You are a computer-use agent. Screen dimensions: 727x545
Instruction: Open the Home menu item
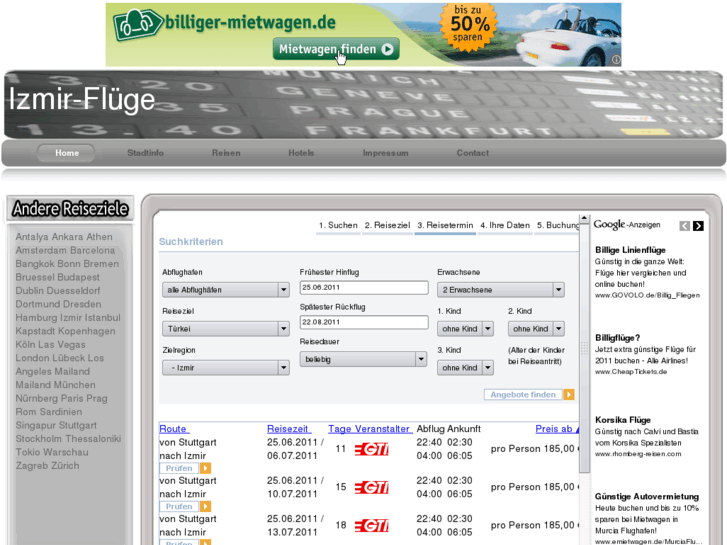(x=67, y=153)
